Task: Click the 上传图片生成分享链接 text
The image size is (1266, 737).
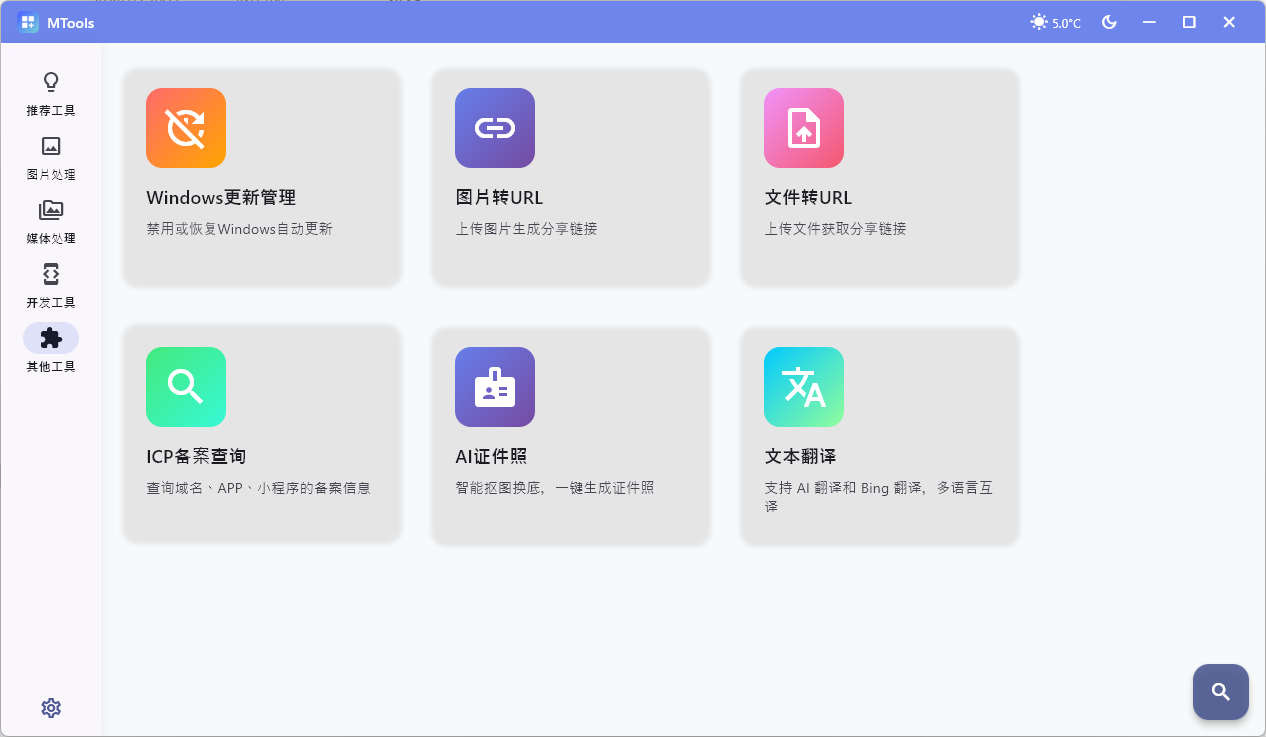Action: point(527,228)
